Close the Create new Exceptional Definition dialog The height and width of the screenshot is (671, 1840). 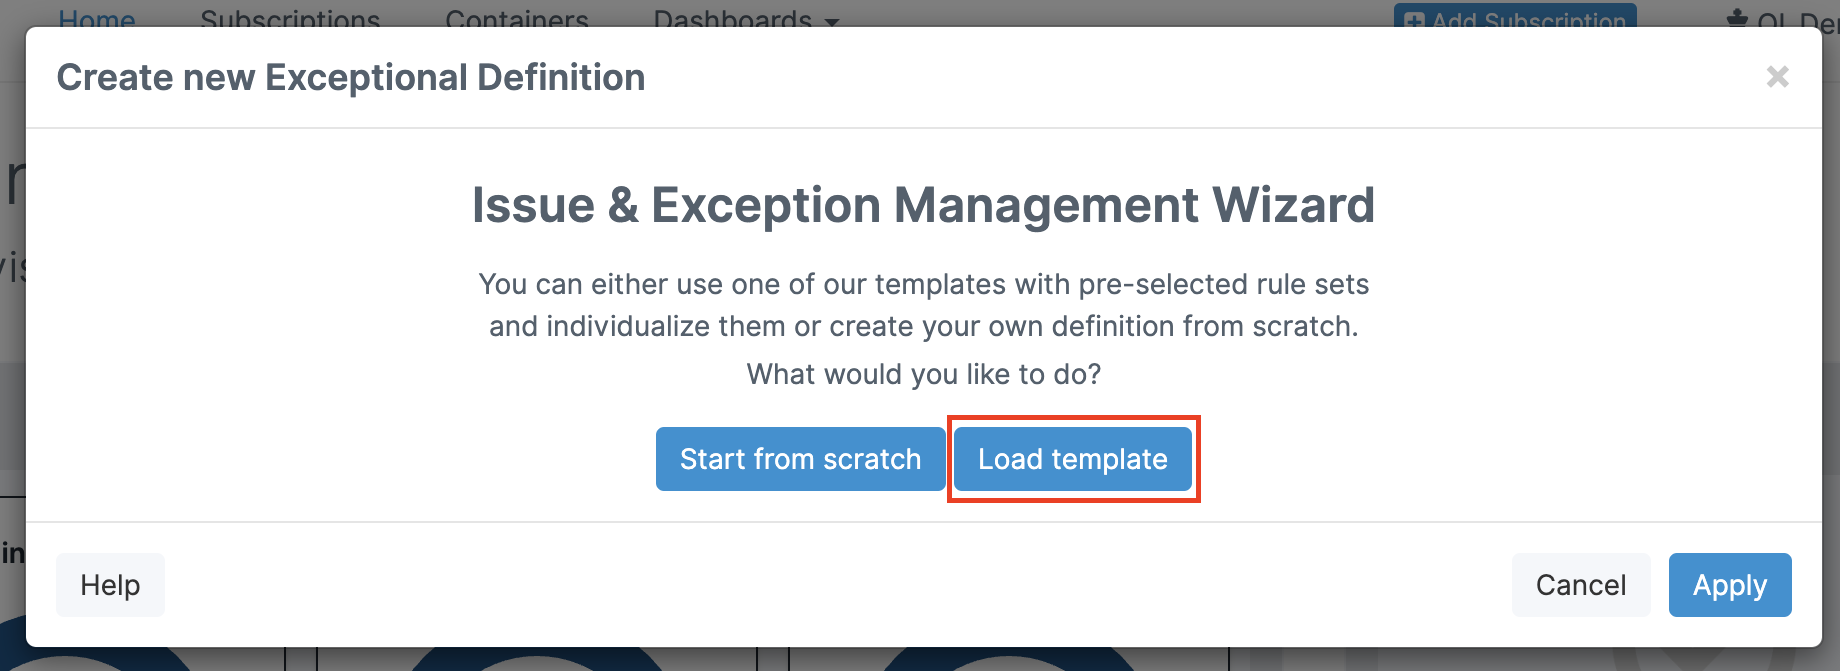[1777, 77]
